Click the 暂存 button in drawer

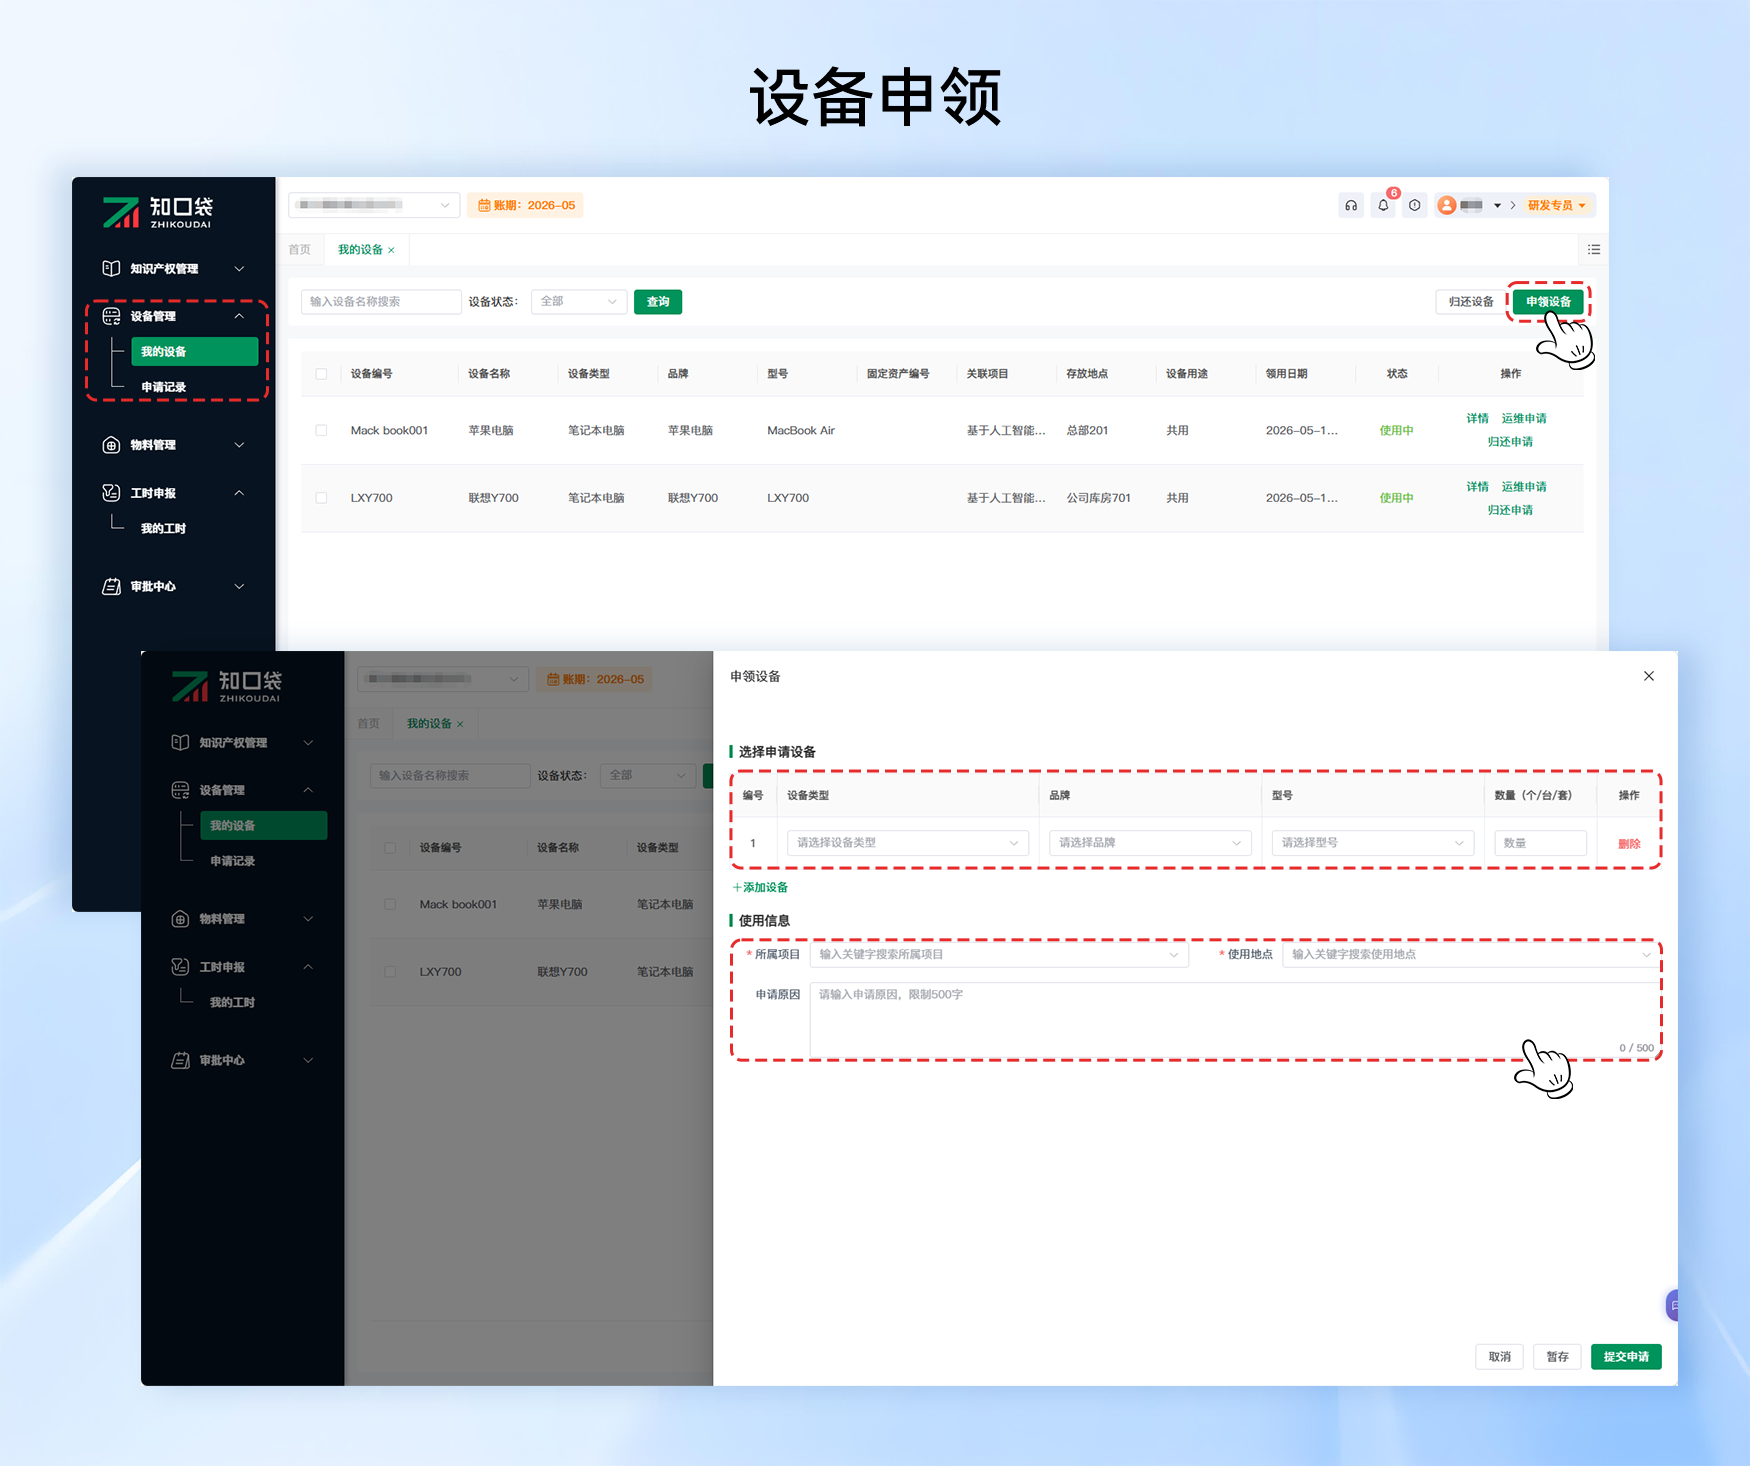pyautogui.click(x=1557, y=1357)
